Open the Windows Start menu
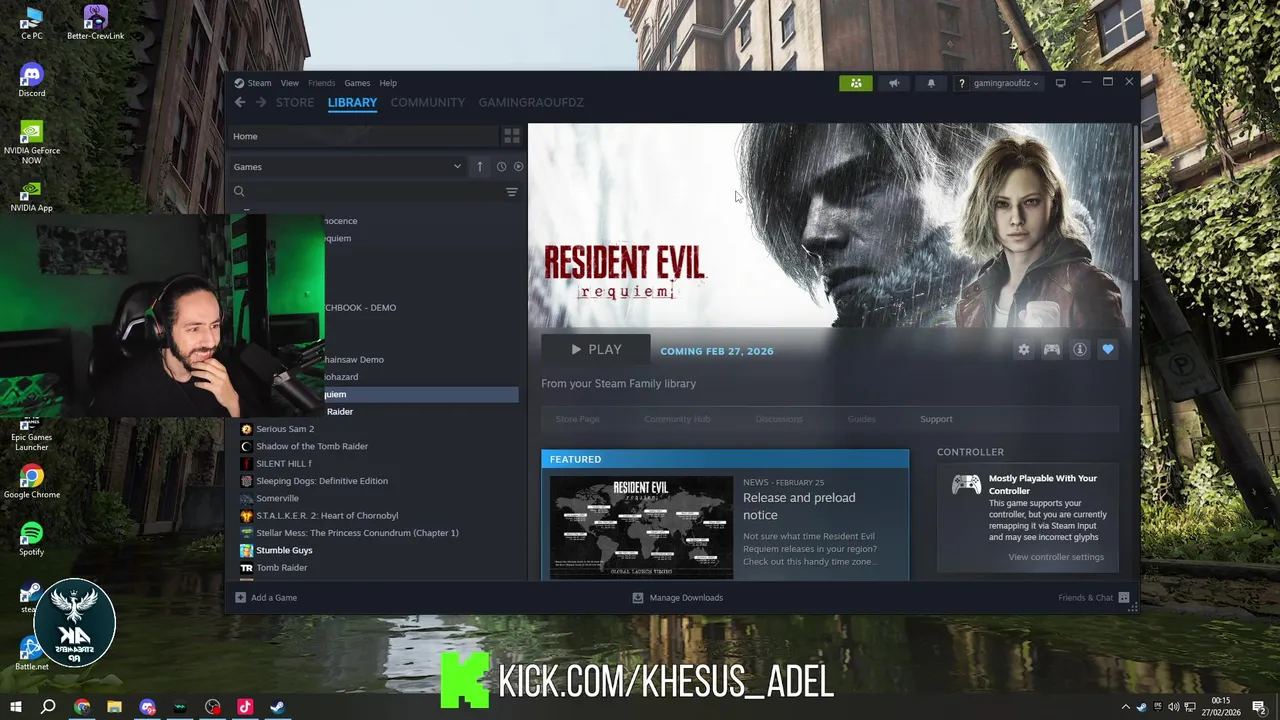Screen dimensions: 1280x720 tap(15, 707)
